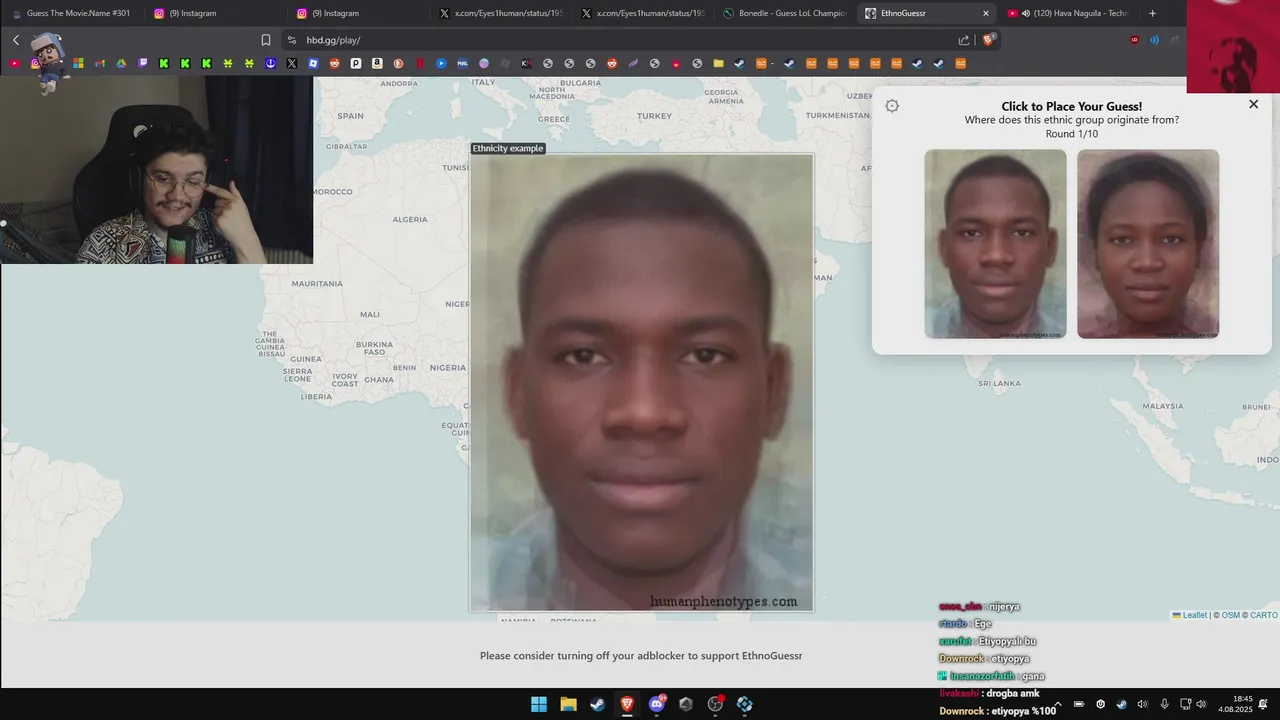Click the Leaflet attribution link

point(1190,615)
